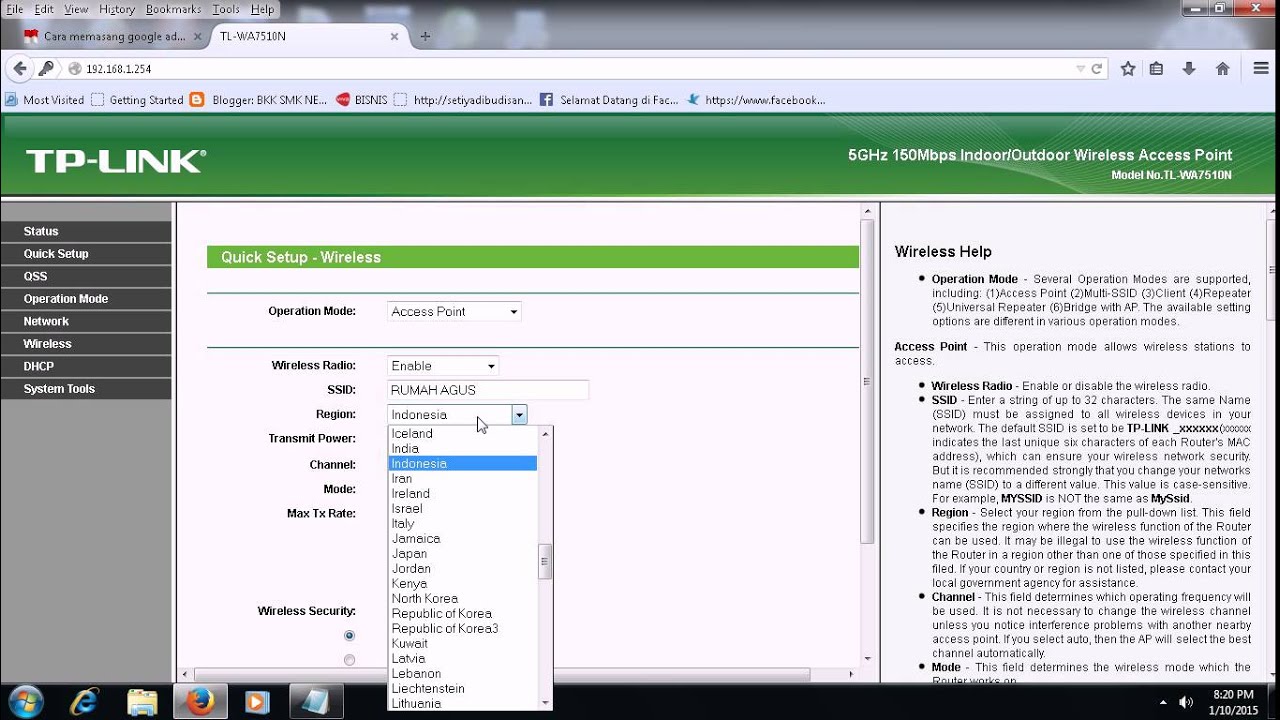Open DHCP settings in the sidebar

pos(86,366)
